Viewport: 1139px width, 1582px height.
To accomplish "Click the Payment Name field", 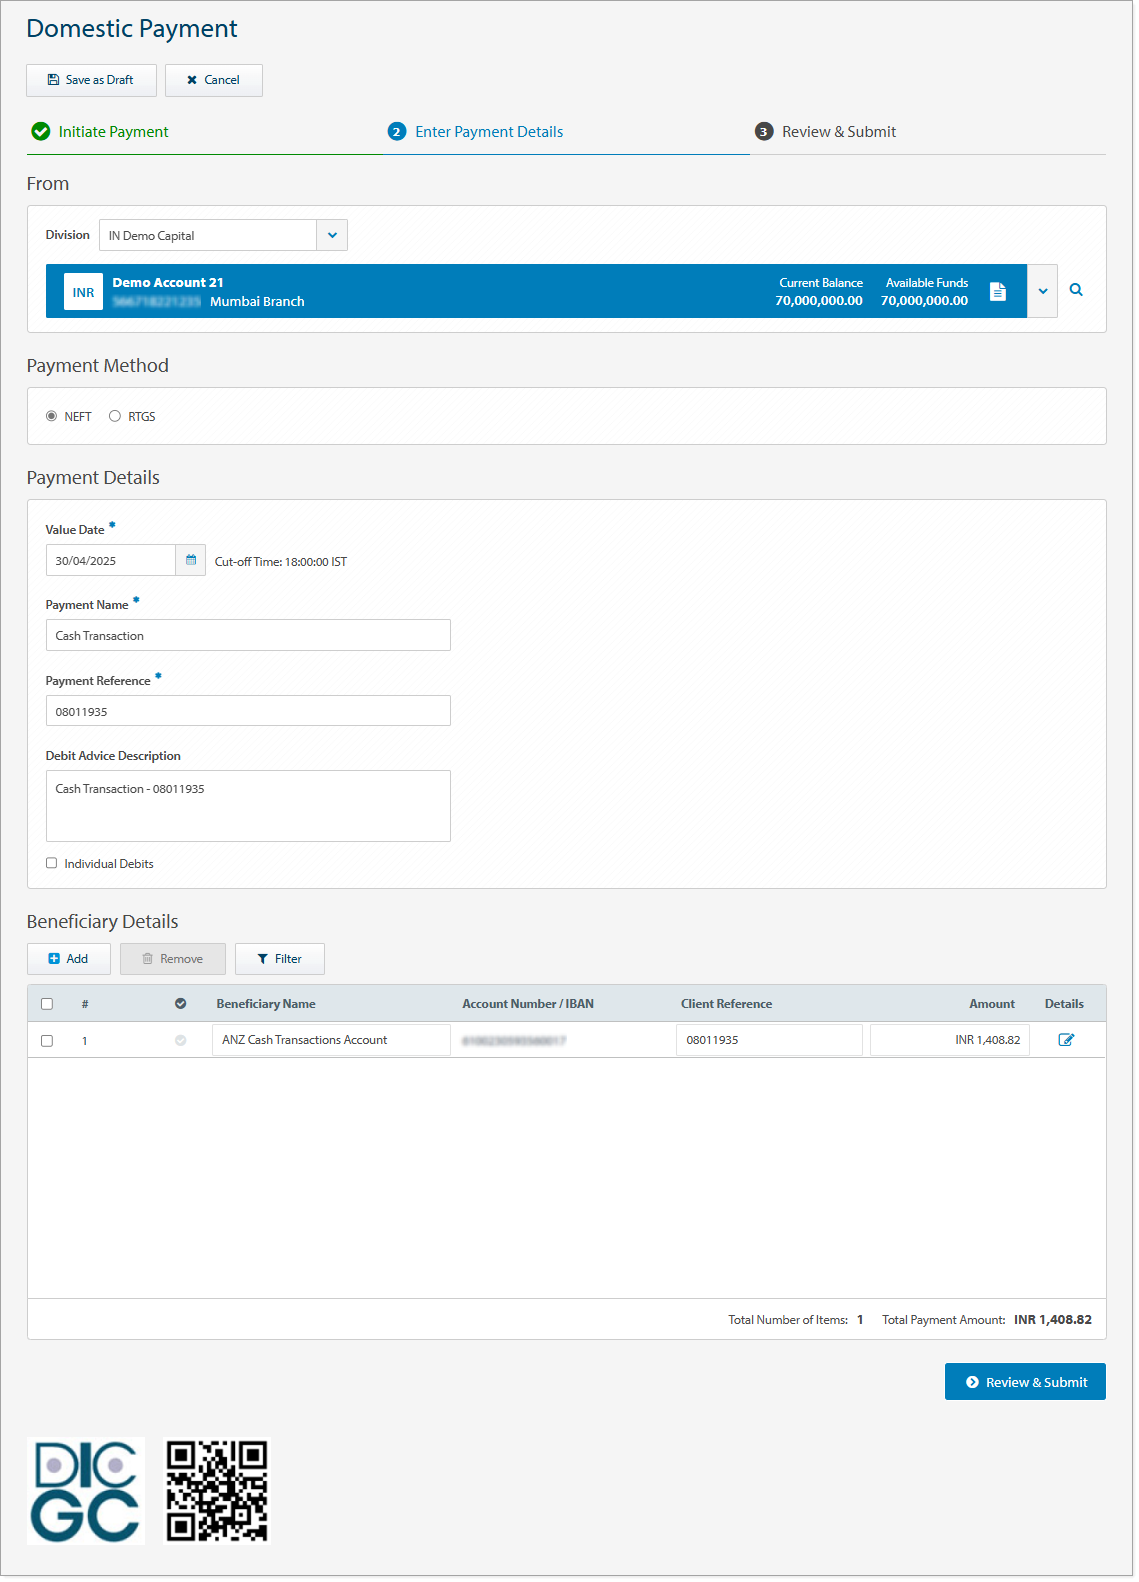I will click(248, 635).
